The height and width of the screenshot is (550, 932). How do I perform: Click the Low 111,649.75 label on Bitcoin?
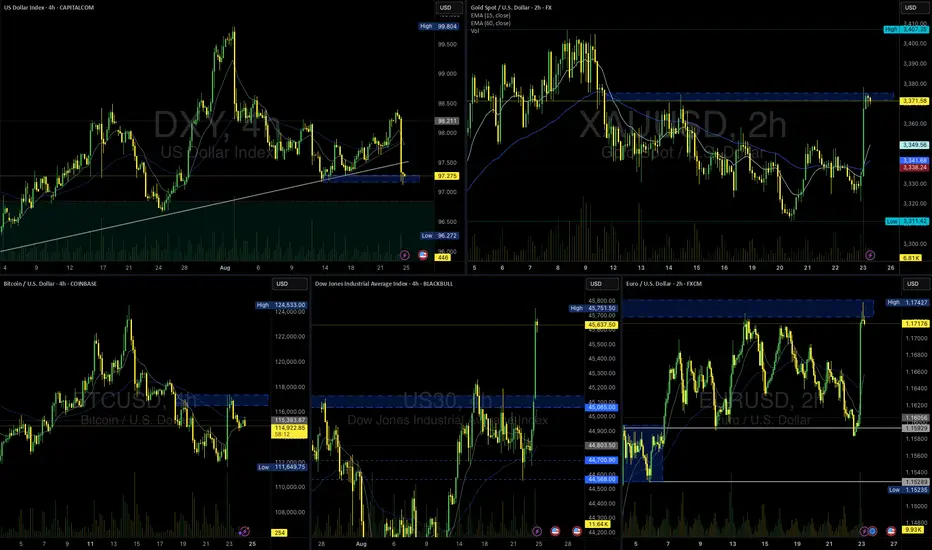click(x=282, y=467)
